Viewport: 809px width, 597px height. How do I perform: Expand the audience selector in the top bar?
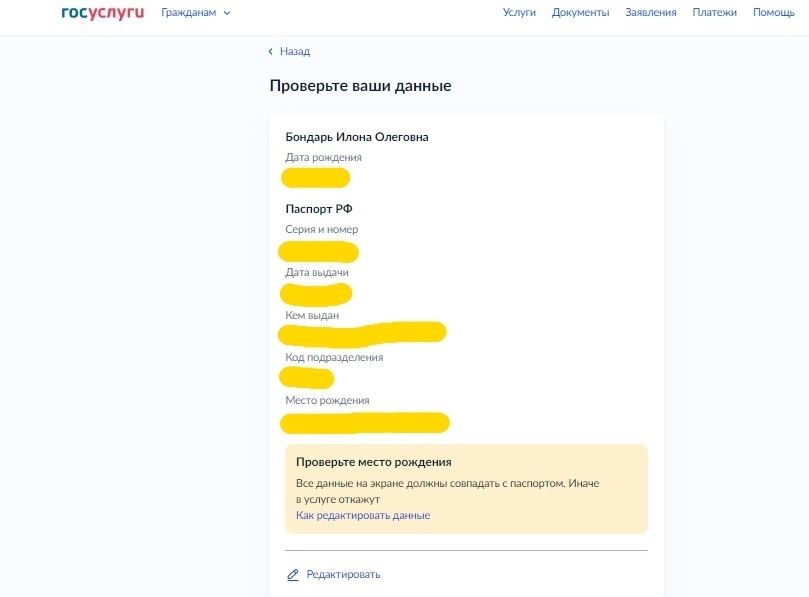click(193, 13)
